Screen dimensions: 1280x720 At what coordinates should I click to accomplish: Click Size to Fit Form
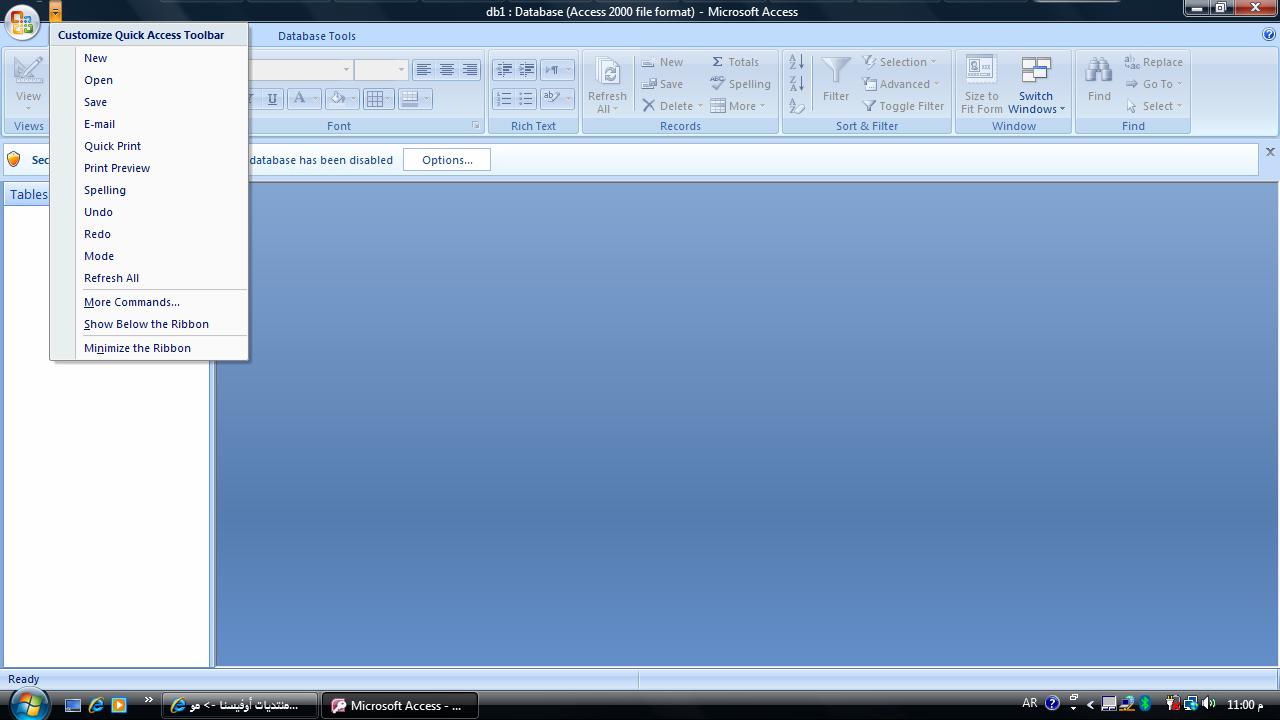[981, 84]
